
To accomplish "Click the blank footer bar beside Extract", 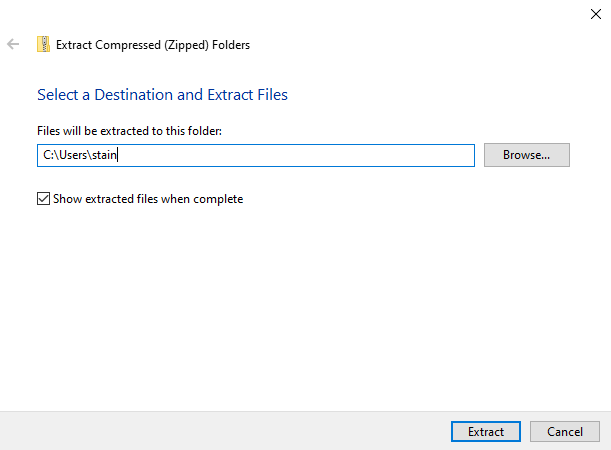I will click(x=225, y=431).
